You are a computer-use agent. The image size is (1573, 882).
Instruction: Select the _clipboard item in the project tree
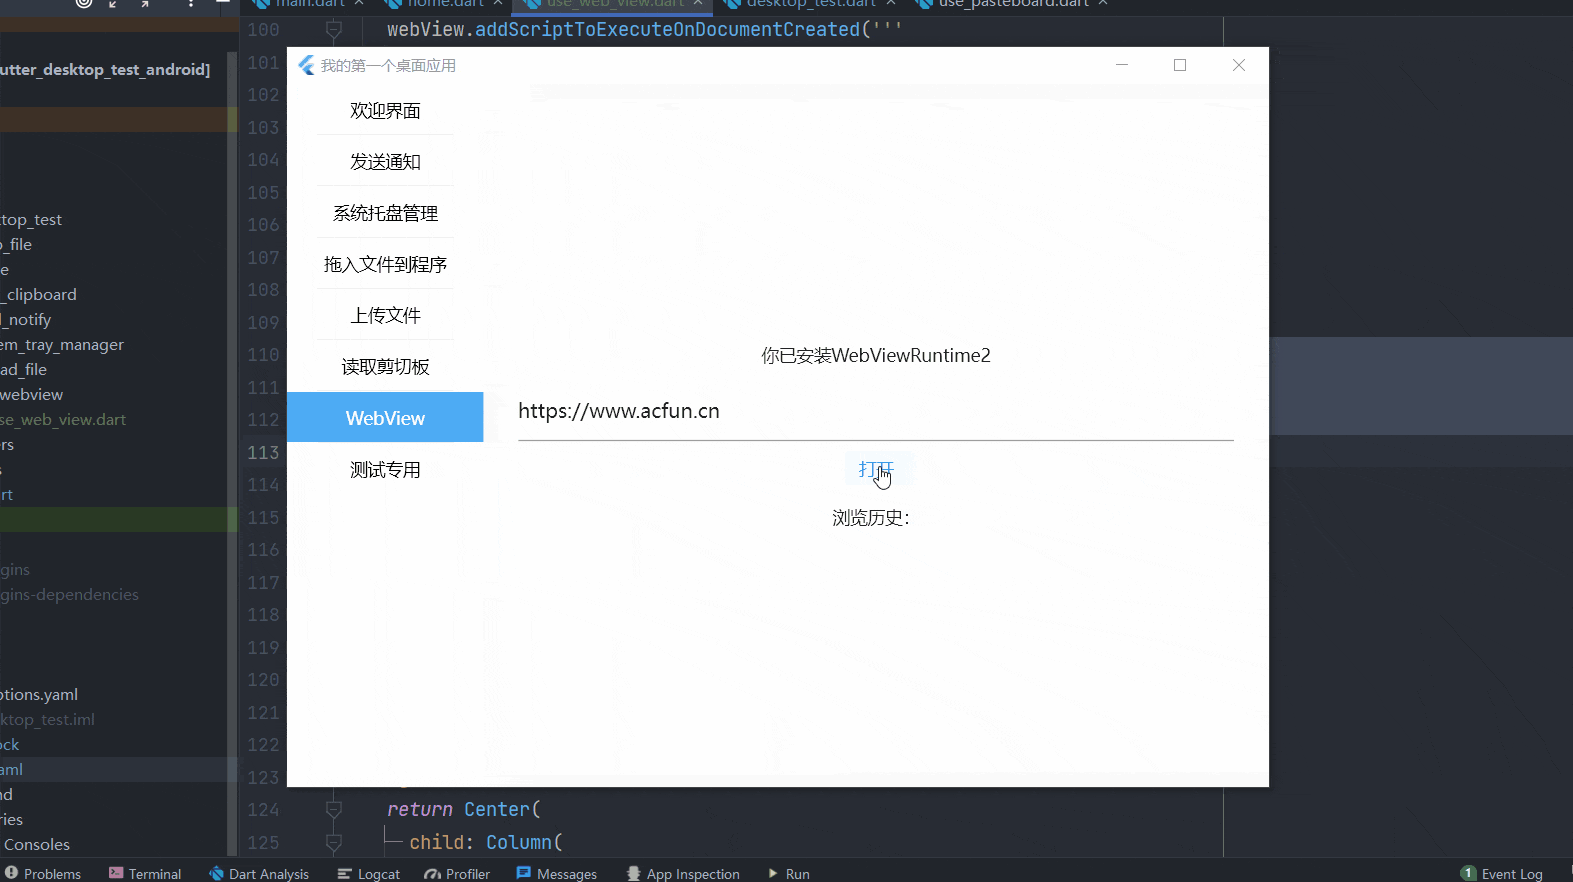pos(38,294)
